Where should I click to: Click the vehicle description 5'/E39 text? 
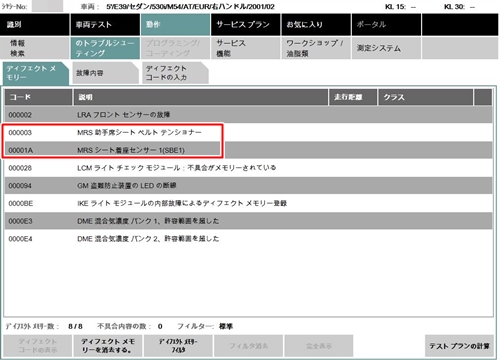tap(190, 6)
